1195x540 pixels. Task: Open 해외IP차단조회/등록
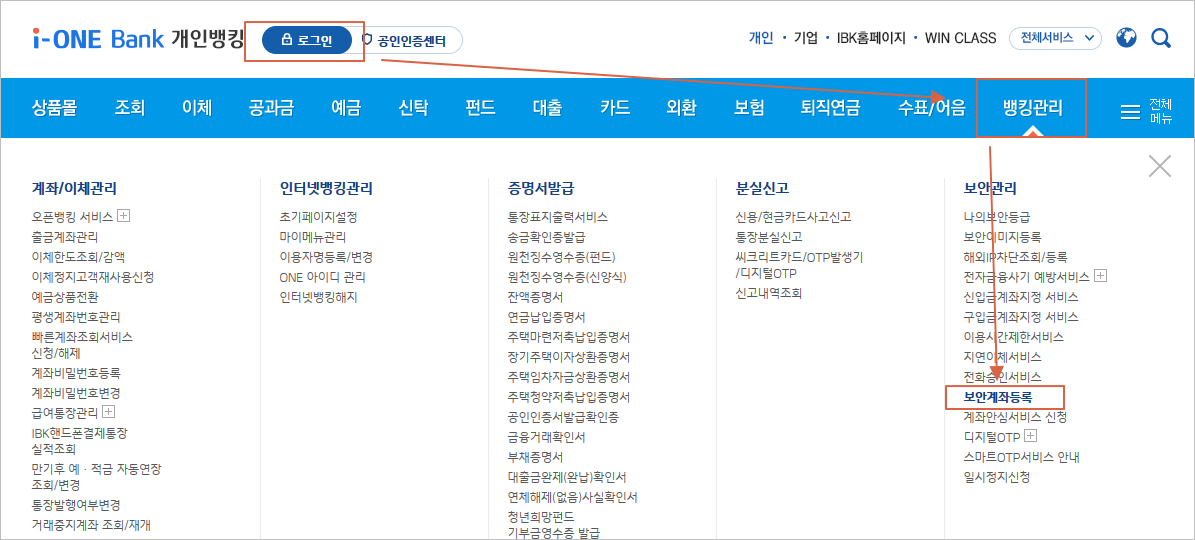pos(1016,257)
